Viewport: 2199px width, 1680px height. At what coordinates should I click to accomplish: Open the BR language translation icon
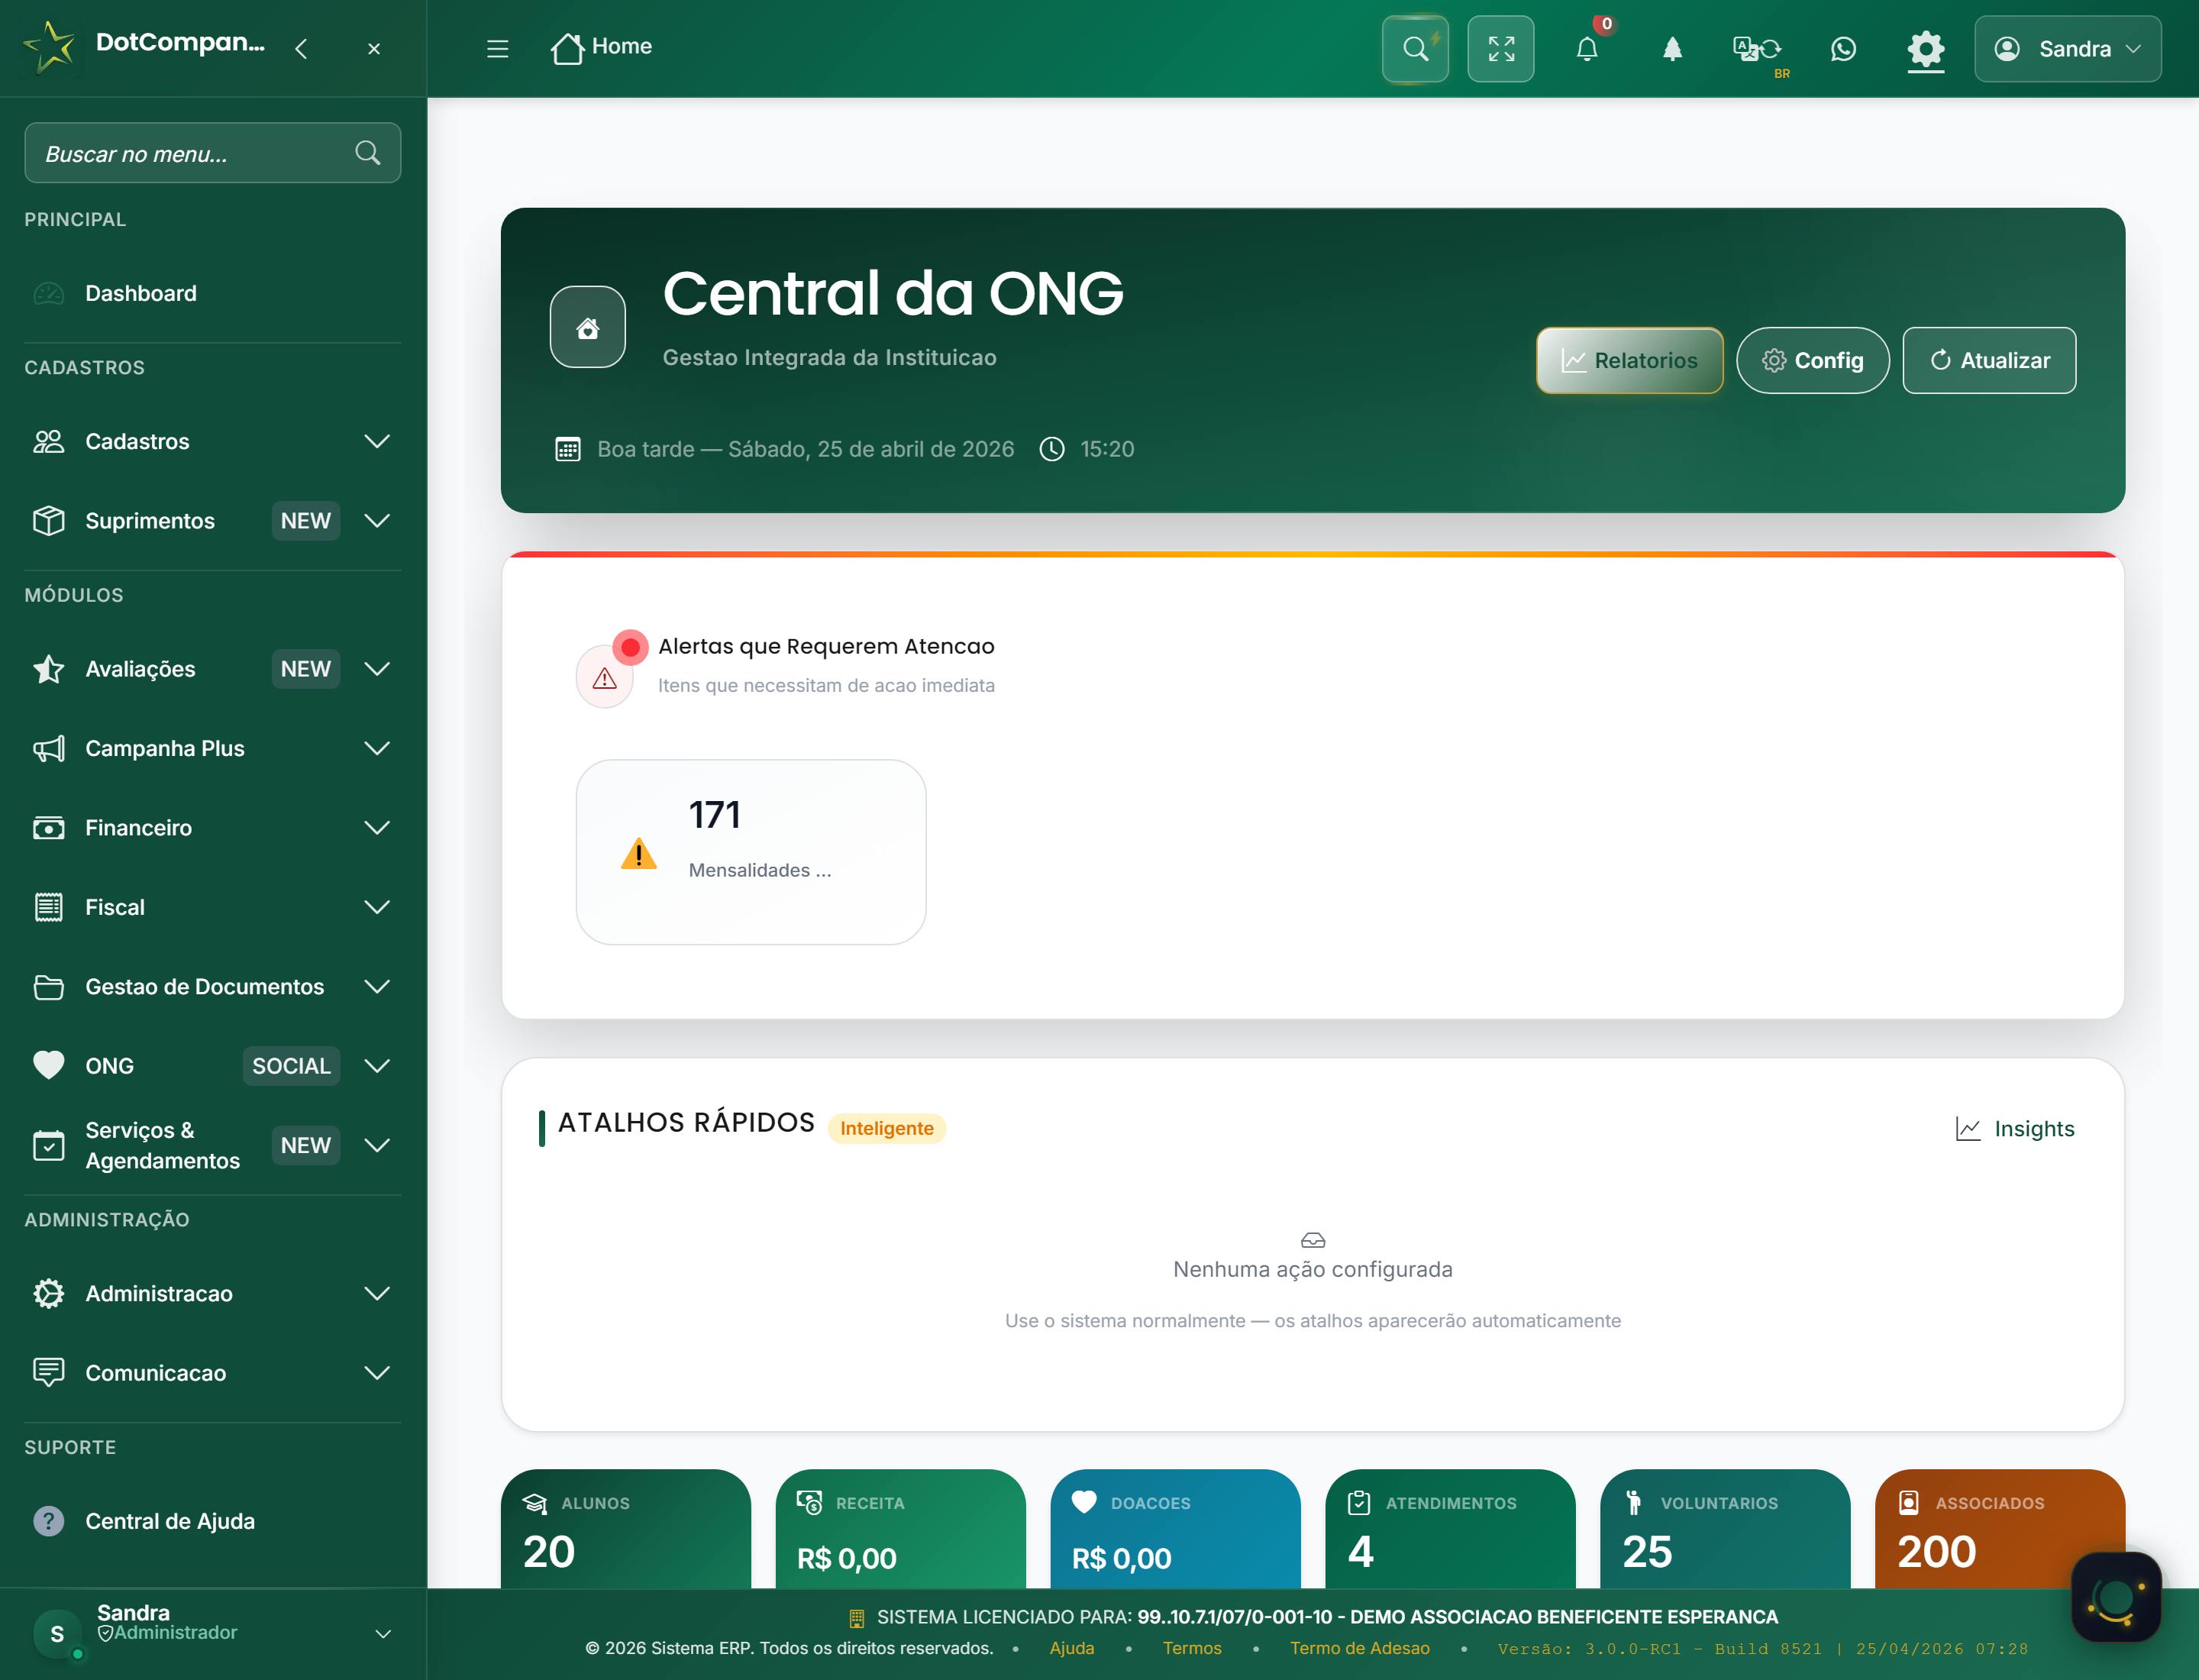click(x=1758, y=48)
